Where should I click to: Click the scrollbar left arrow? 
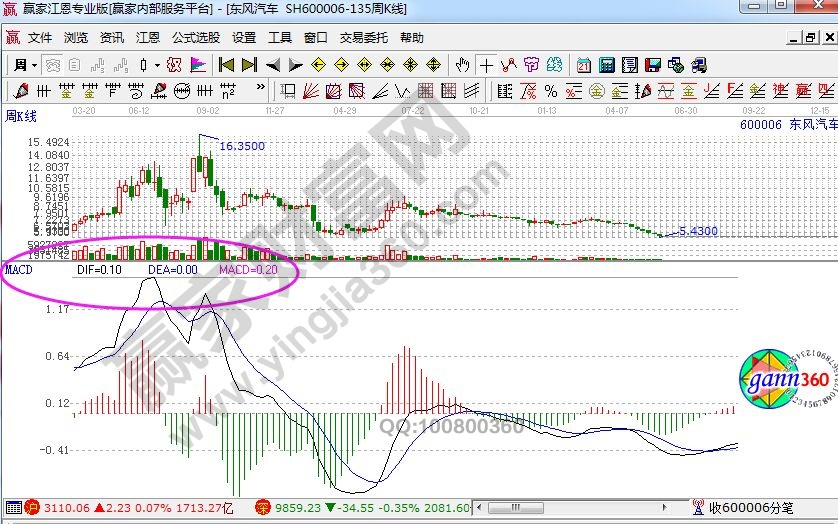pos(479,507)
